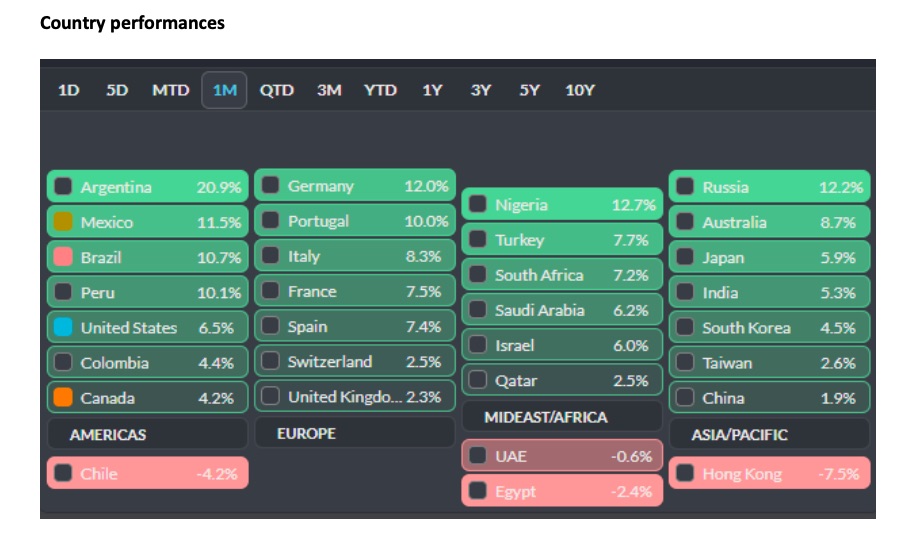Image resolution: width=915 pixels, height=536 pixels.
Task: Click Egypt's -2.4% value
Action: click(x=631, y=491)
